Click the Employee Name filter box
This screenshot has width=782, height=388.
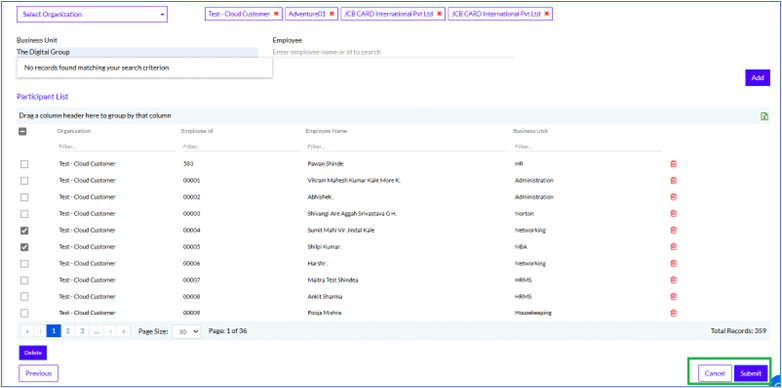[x=406, y=147]
